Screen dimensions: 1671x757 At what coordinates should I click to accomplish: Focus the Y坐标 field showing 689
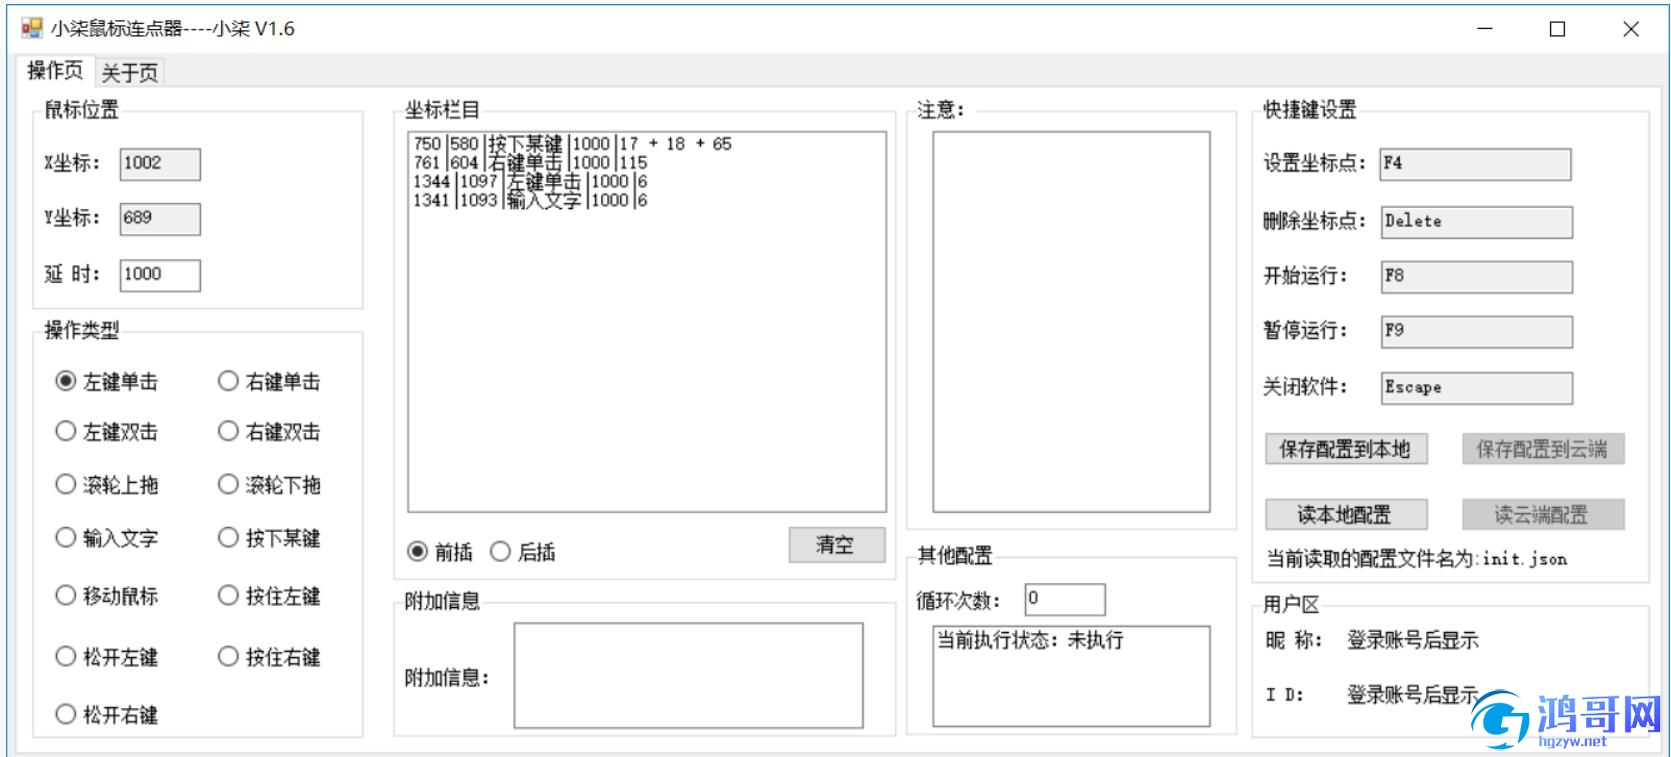(x=160, y=219)
